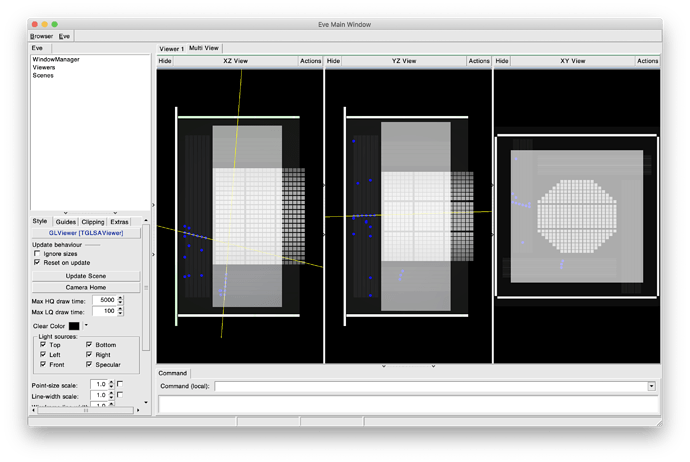Click the Max HQ draw time field
690x462 pixels.
tap(105, 300)
